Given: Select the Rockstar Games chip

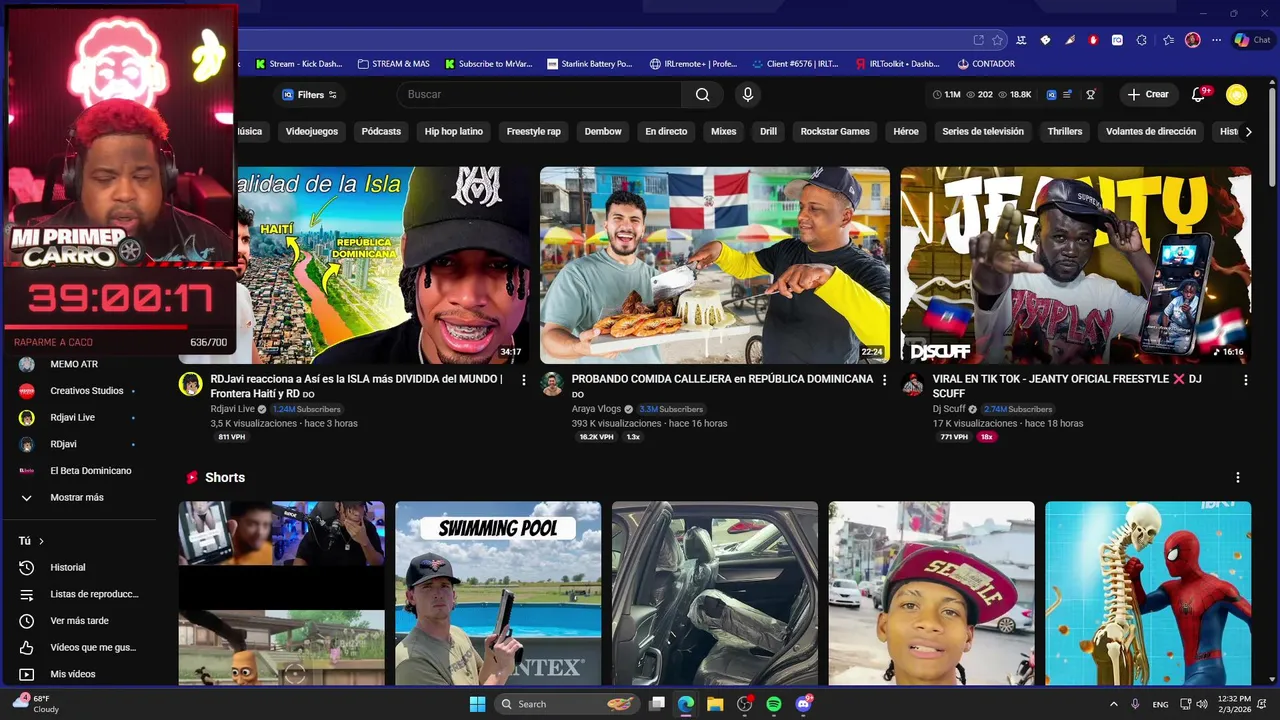Looking at the screenshot, I should tap(835, 131).
